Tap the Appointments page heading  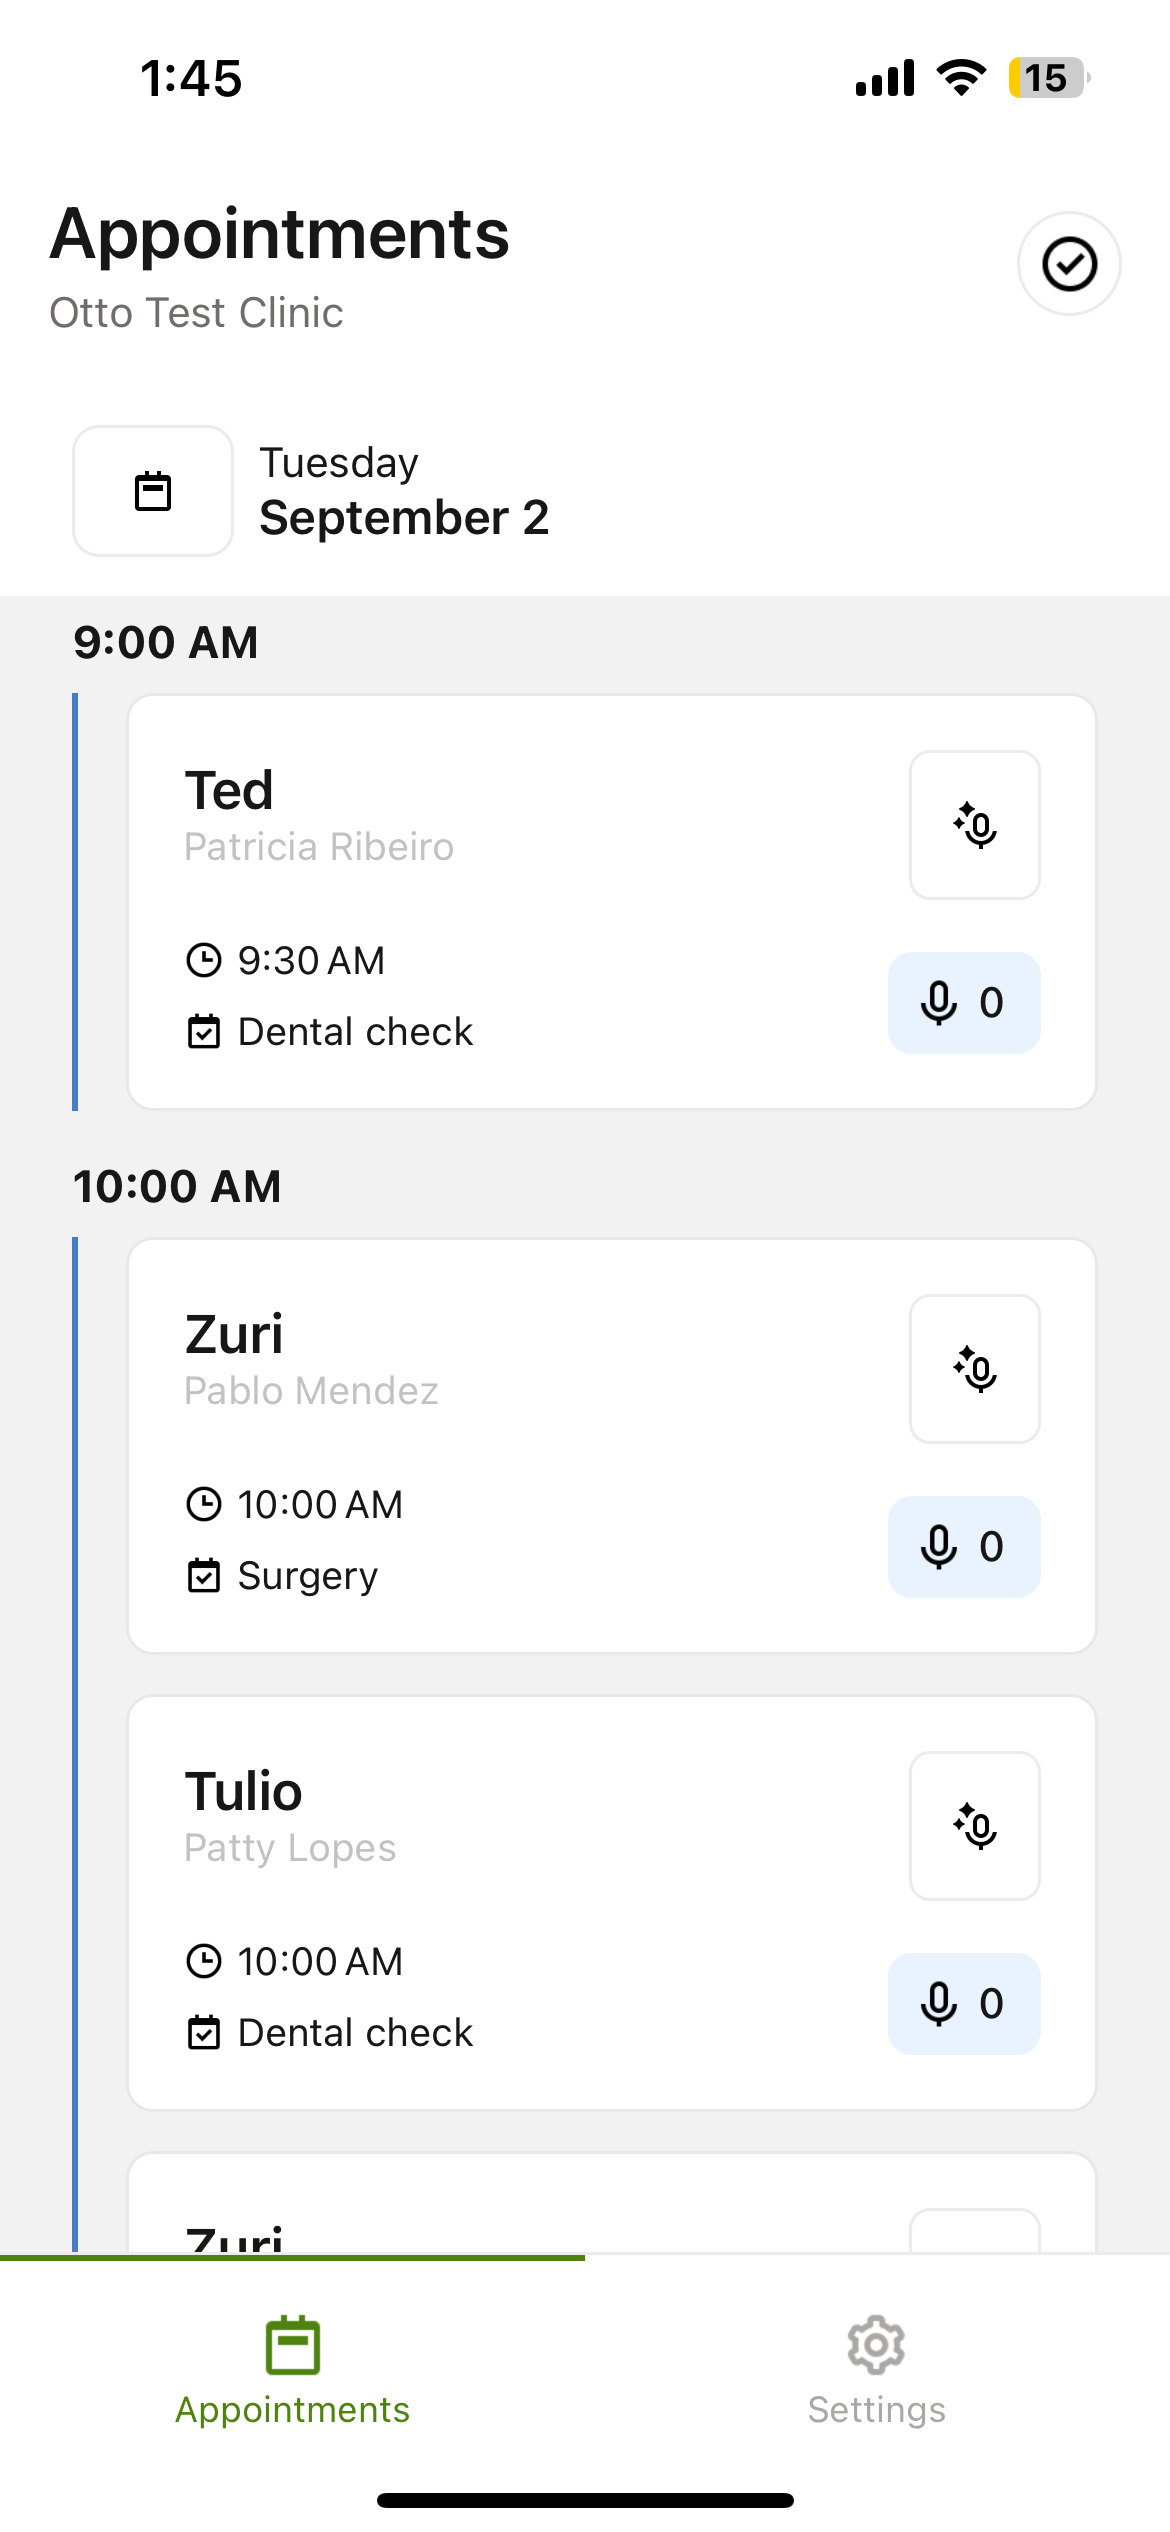tap(280, 234)
